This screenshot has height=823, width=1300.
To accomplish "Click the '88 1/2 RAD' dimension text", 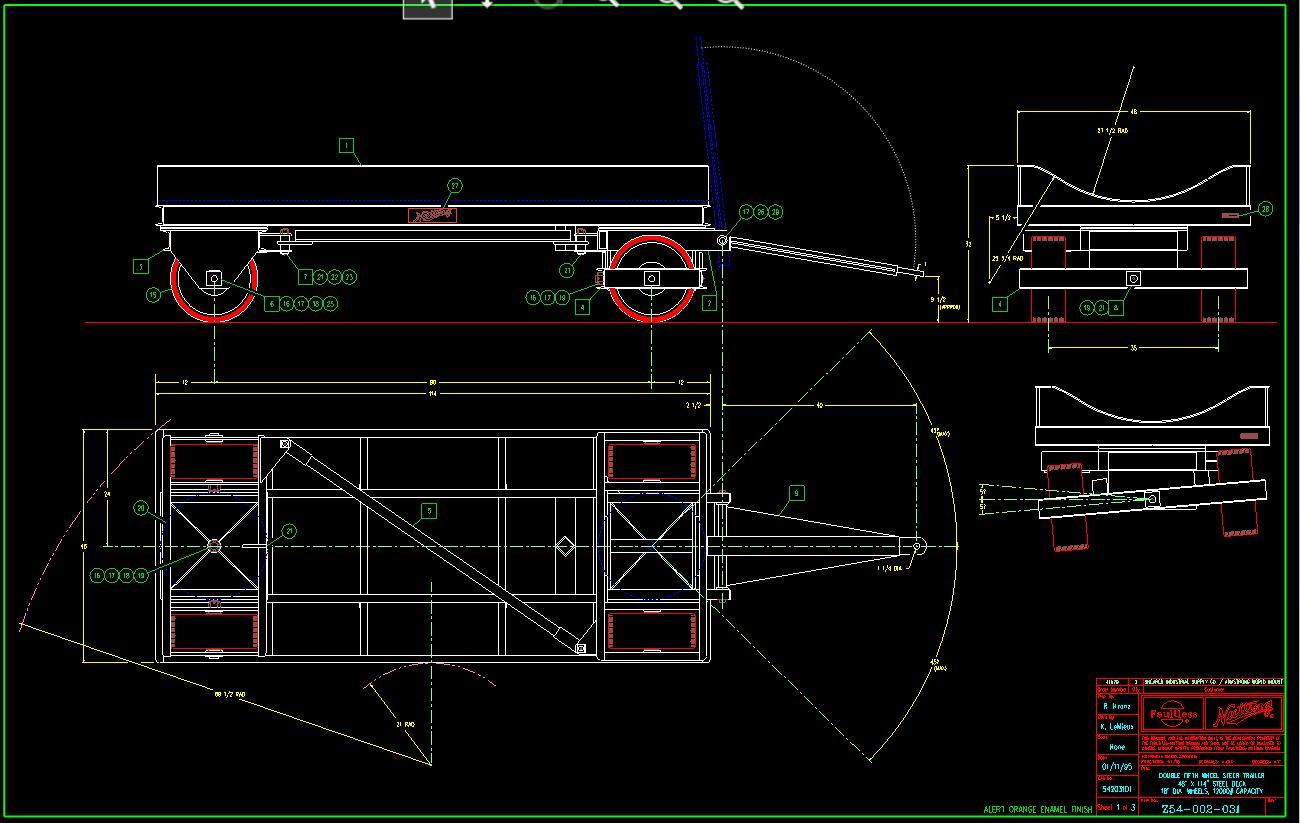I will 230,693.
